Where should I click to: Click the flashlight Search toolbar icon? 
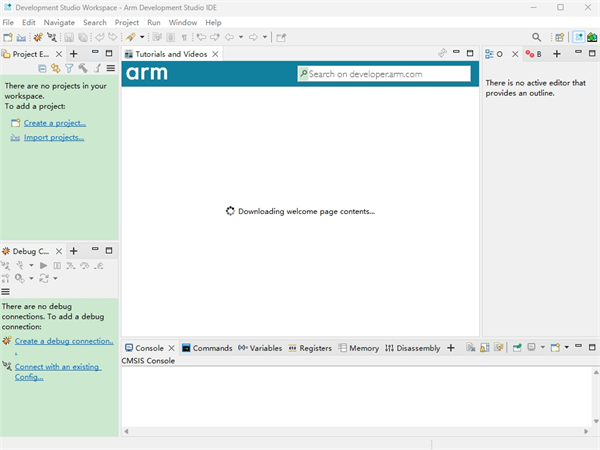point(130,37)
